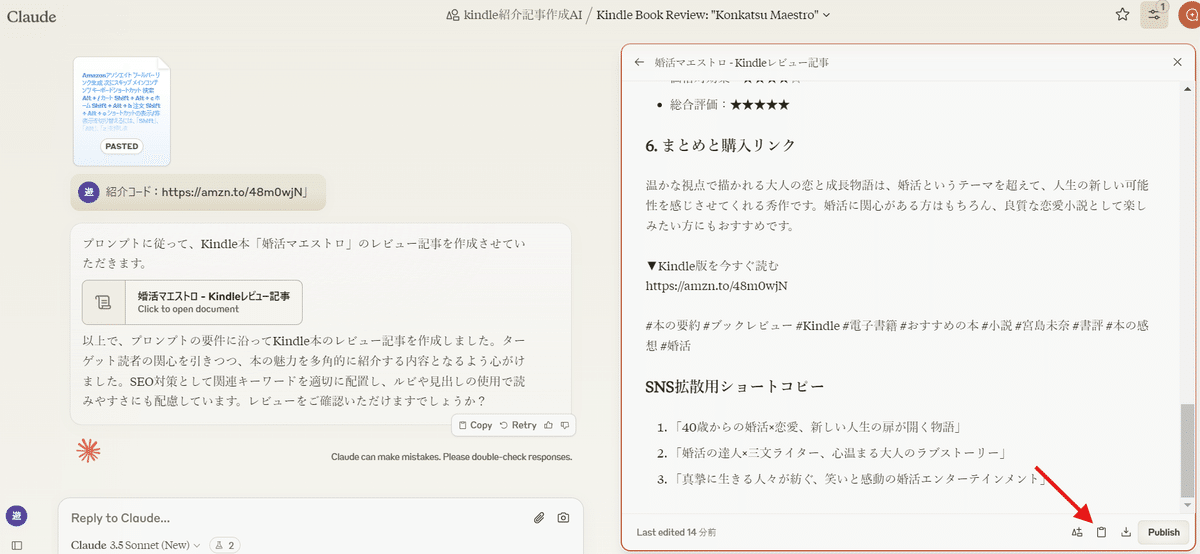Click the orange Claude spark logo
Screen dimensions: 1200x554
[x=89, y=450]
